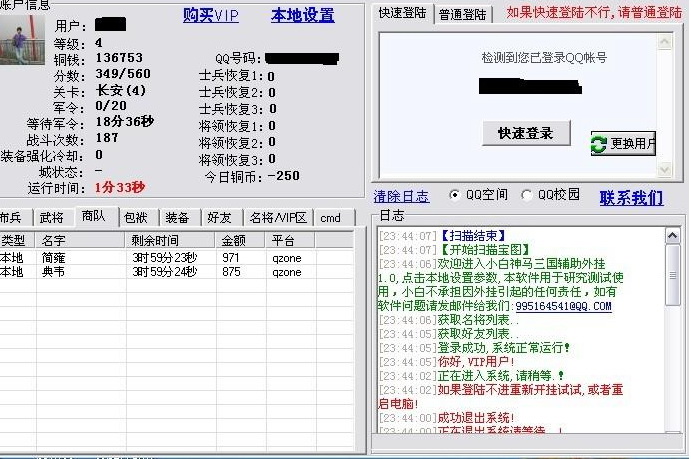Click the log scrollbar up arrow
This screenshot has height=459, width=691.
672,237
